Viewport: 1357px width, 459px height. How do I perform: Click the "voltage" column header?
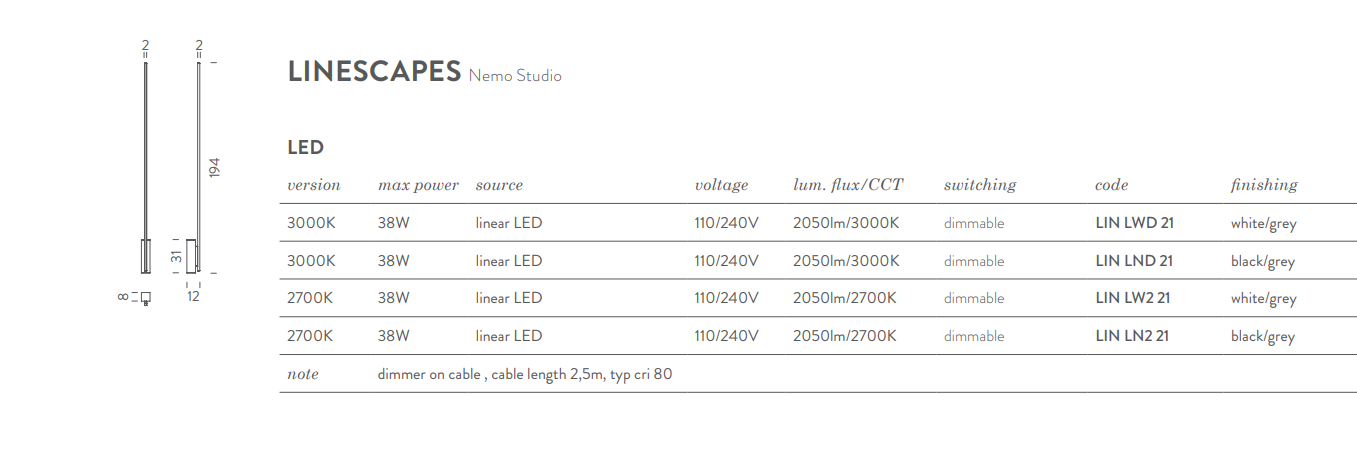point(721,185)
